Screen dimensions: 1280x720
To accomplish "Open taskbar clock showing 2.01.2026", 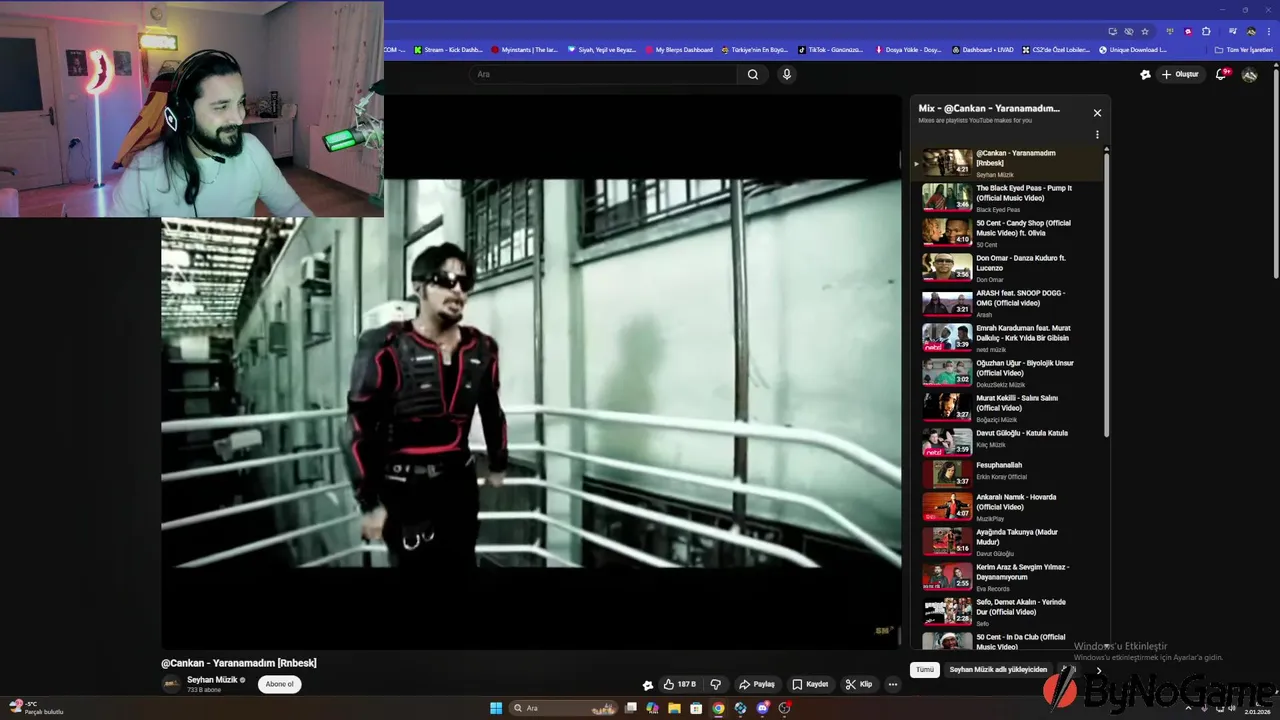I will [x=1258, y=709].
